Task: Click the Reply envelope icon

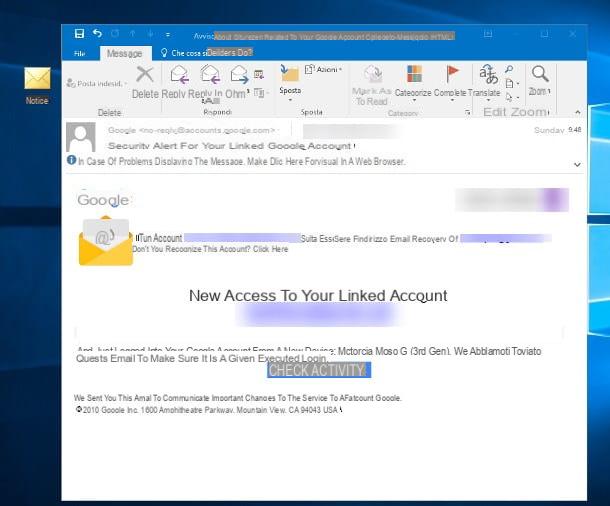Action: coord(179,74)
